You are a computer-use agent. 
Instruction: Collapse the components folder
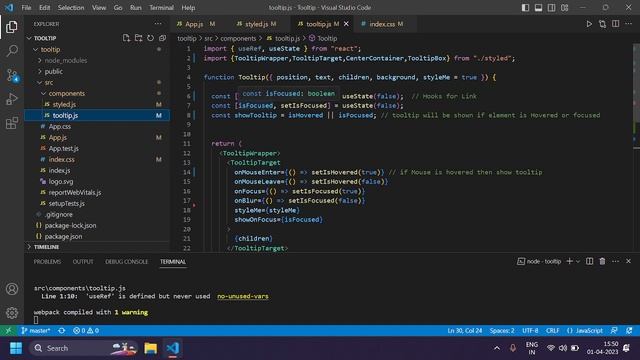click(44, 93)
